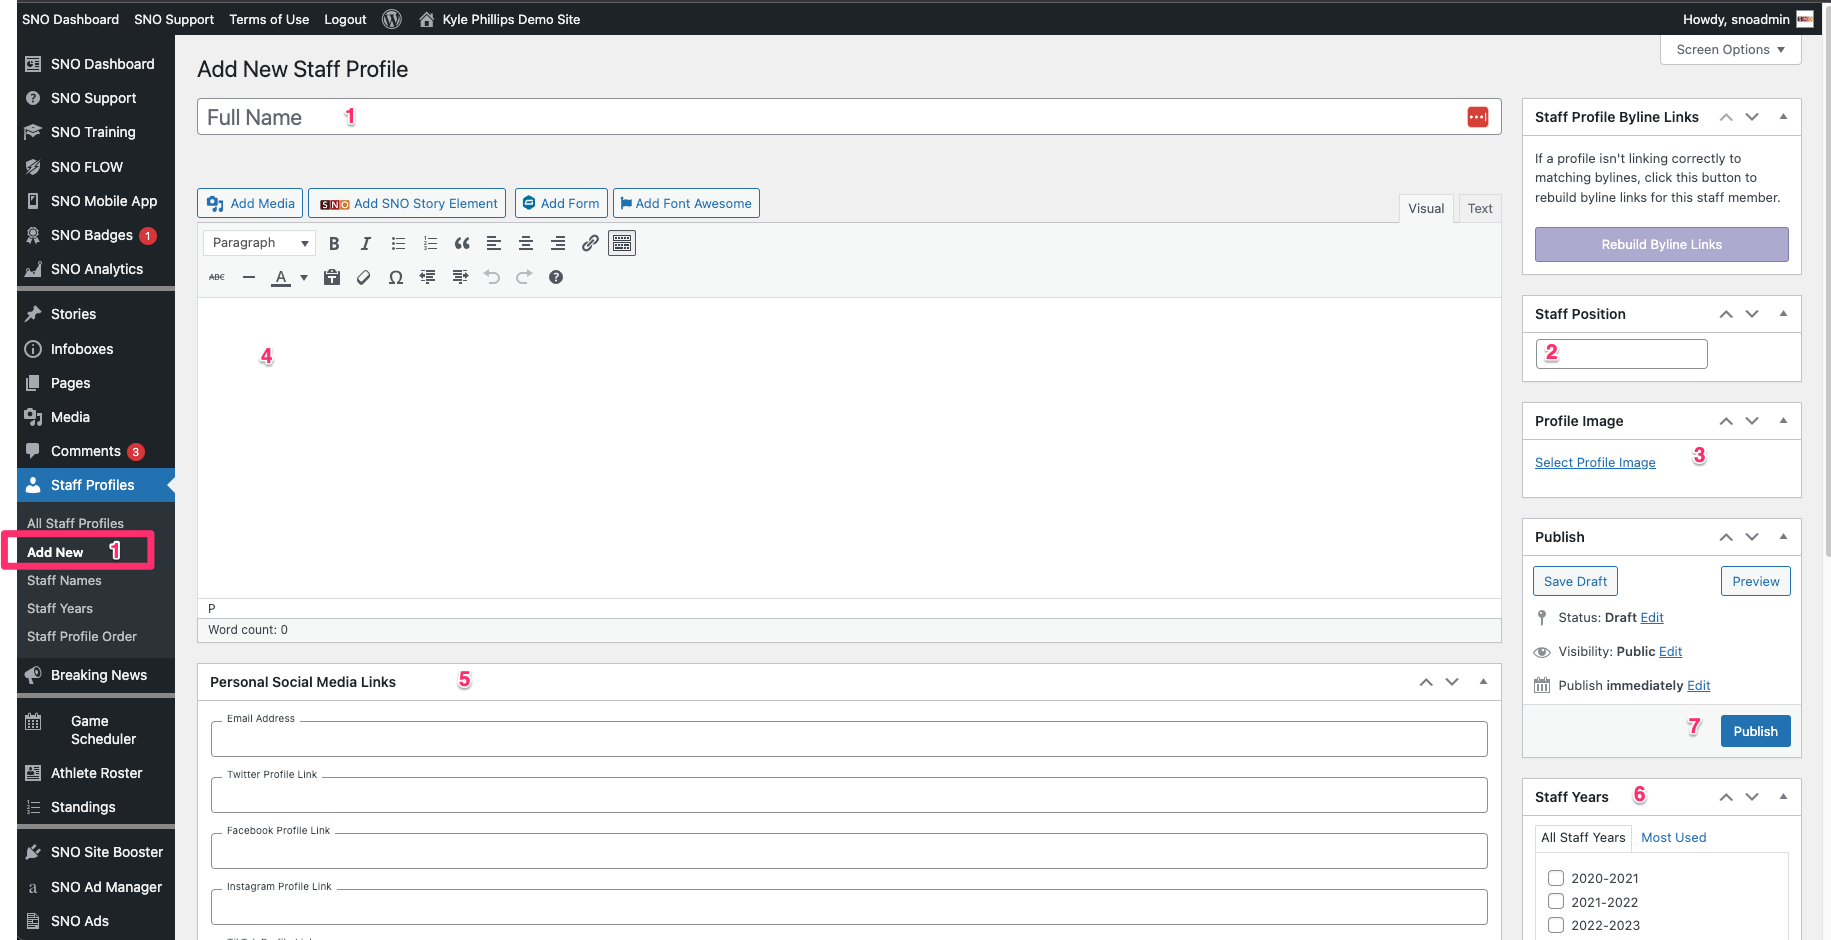The height and width of the screenshot is (940, 1831).
Task: Open keyboard shortcuts help icon
Action: coord(556,277)
